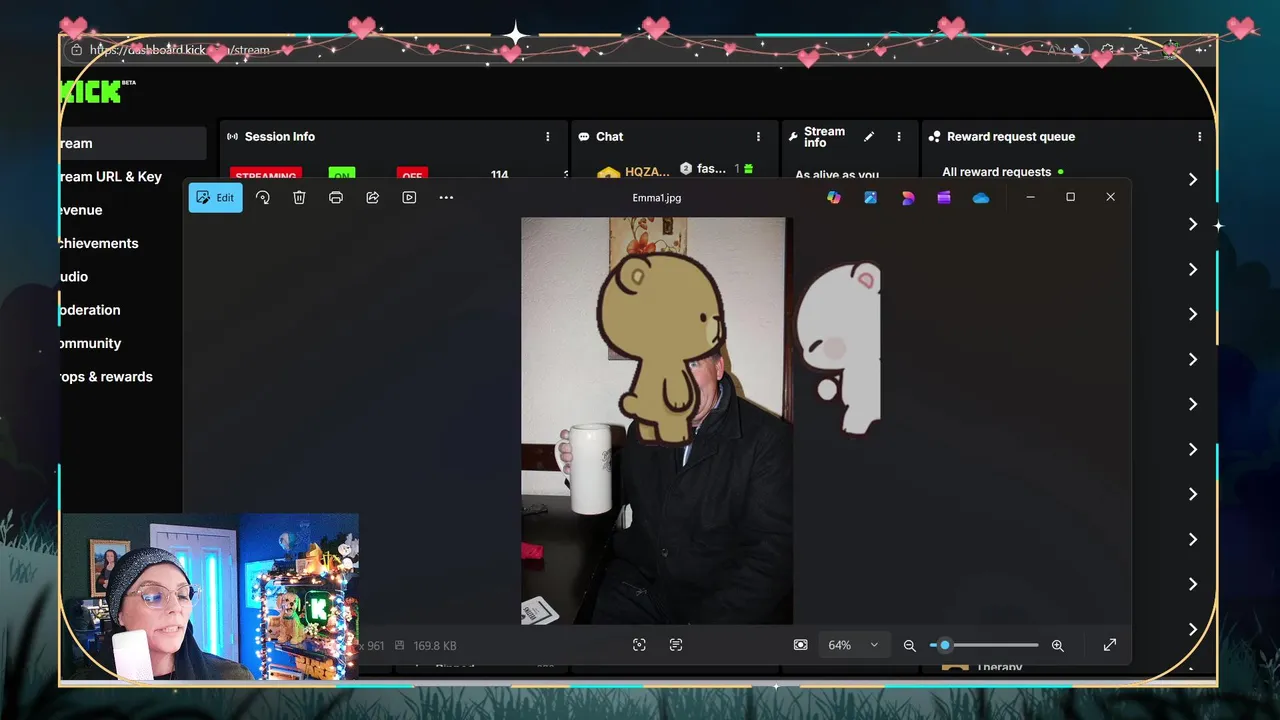Edit Stream info with pencil icon
Screen dimensions: 1280x720
click(x=869, y=137)
